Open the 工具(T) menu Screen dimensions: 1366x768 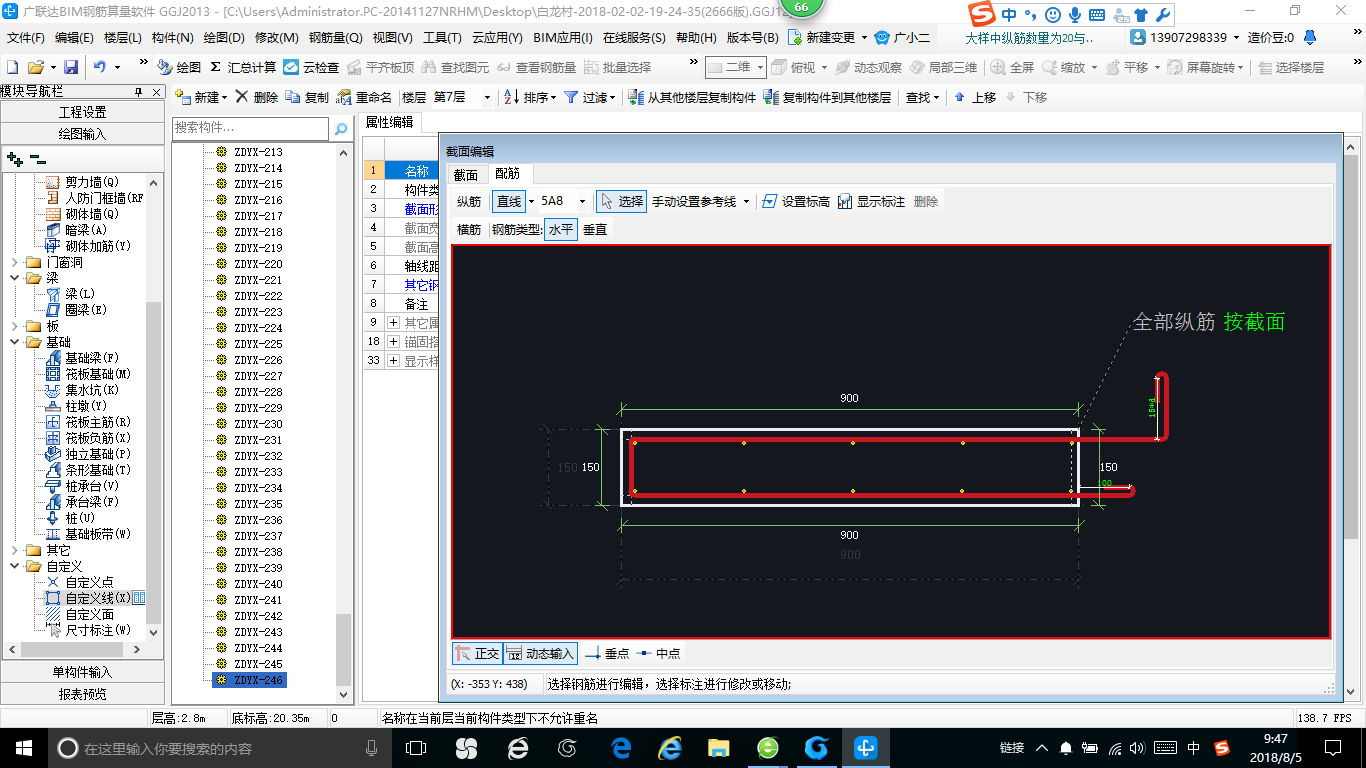[442, 38]
